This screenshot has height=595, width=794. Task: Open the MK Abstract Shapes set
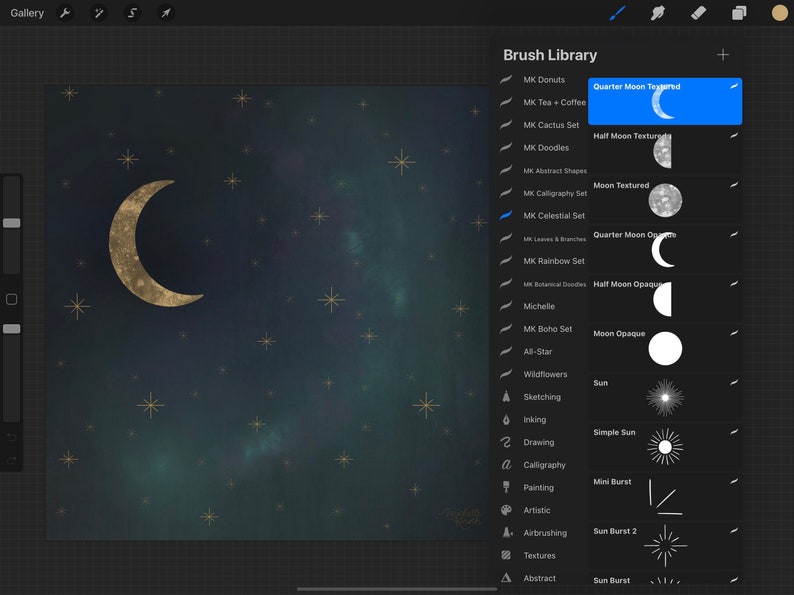pyautogui.click(x=543, y=171)
